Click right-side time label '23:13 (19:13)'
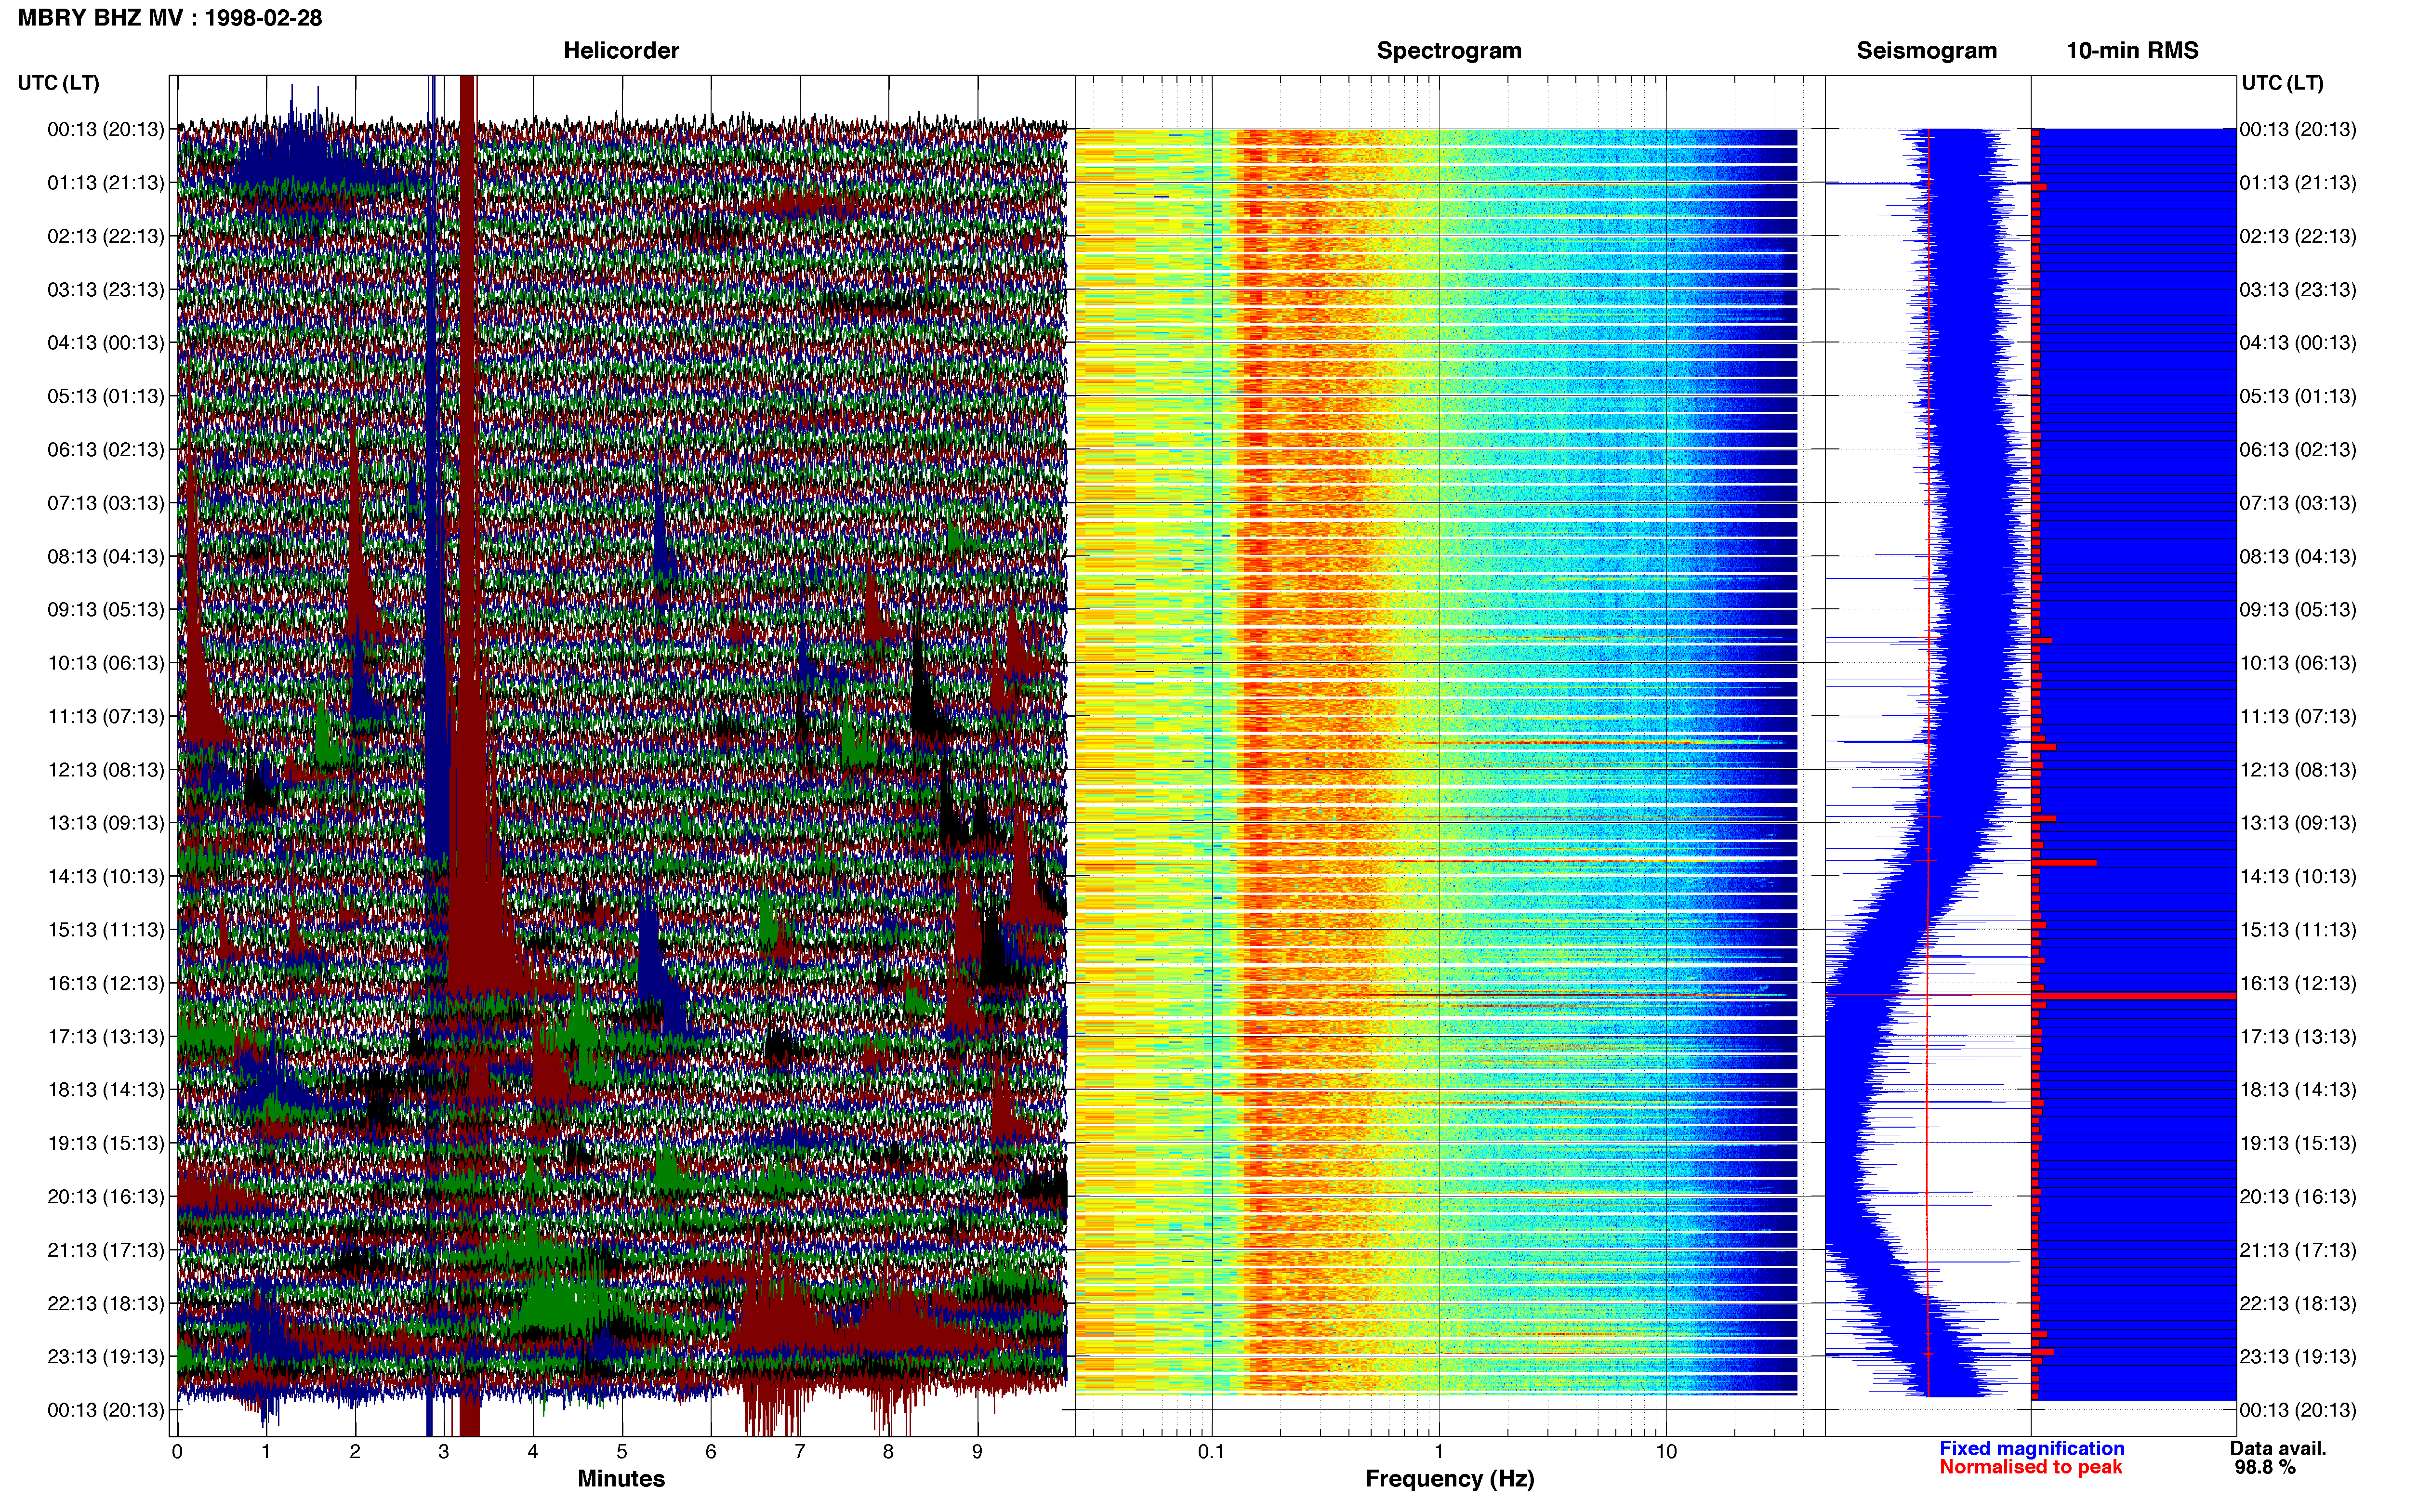 [x=2298, y=1357]
